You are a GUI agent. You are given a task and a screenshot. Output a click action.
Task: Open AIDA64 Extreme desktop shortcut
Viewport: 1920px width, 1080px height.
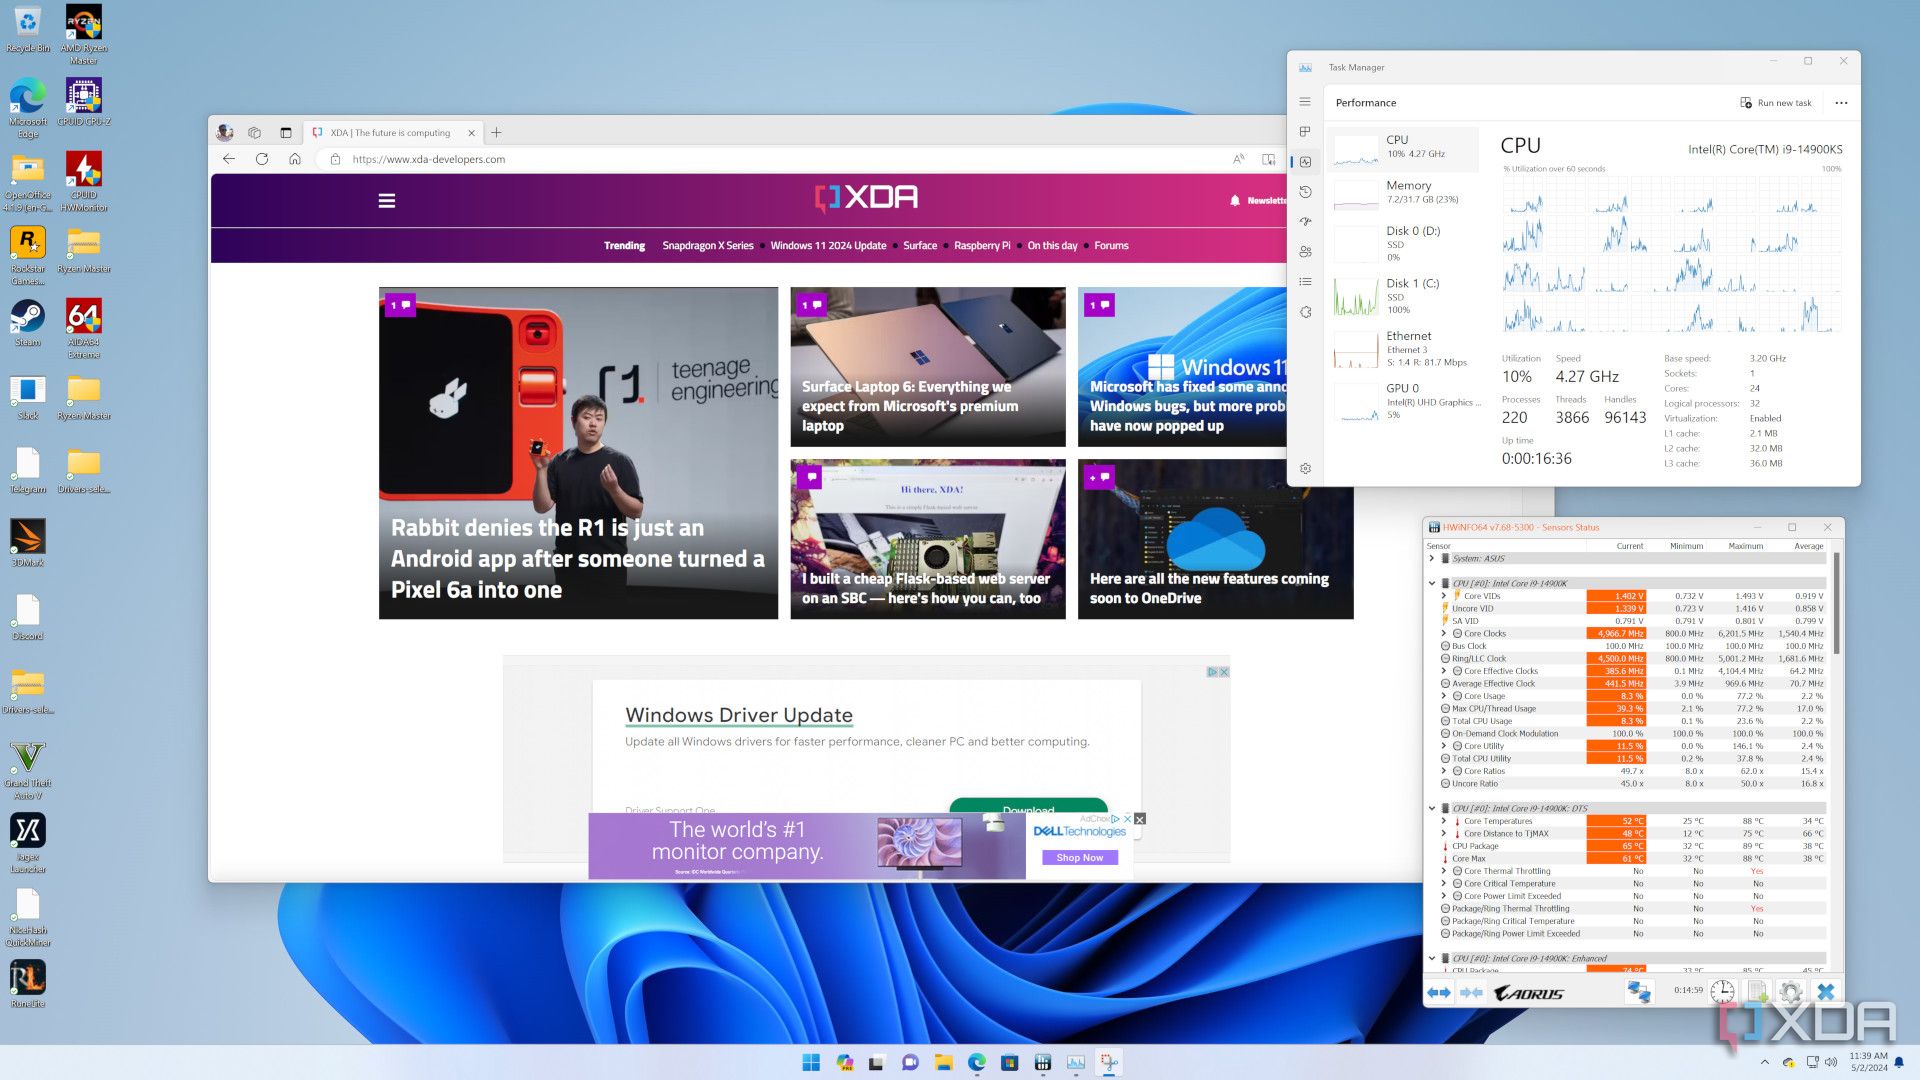coord(84,329)
